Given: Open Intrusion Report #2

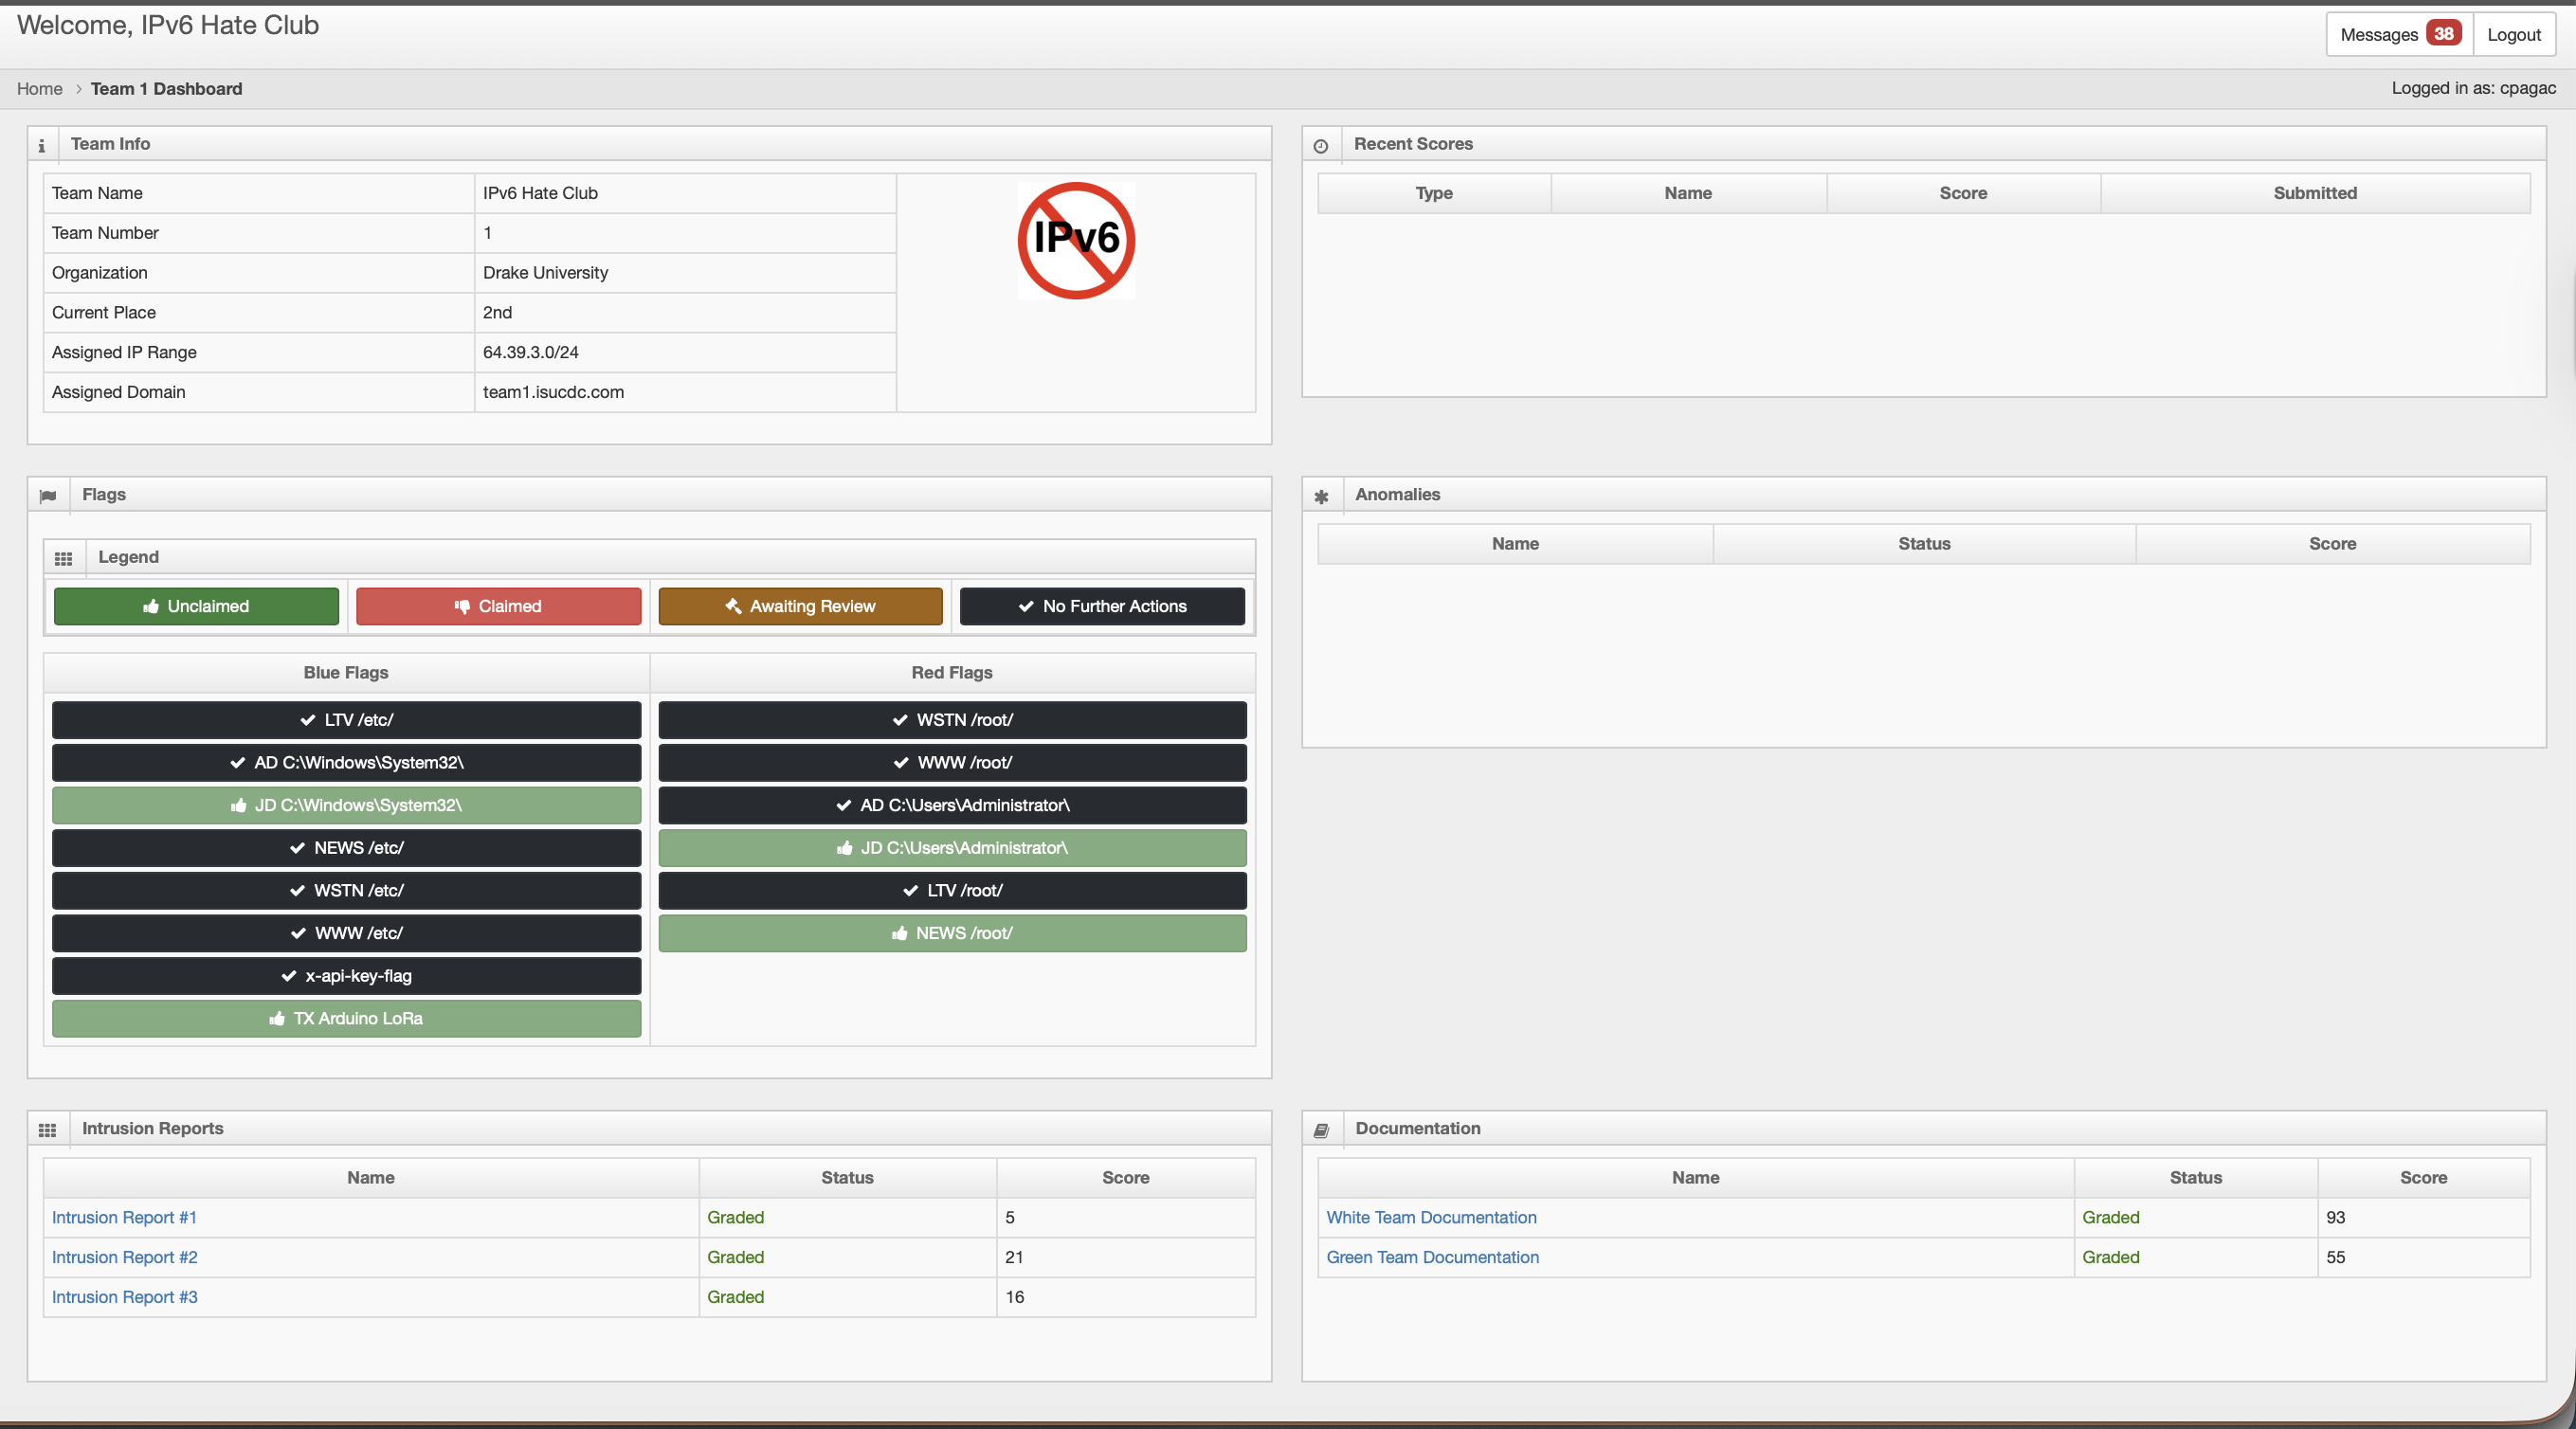Looking at the screenshot, I should pos(124,1257).
